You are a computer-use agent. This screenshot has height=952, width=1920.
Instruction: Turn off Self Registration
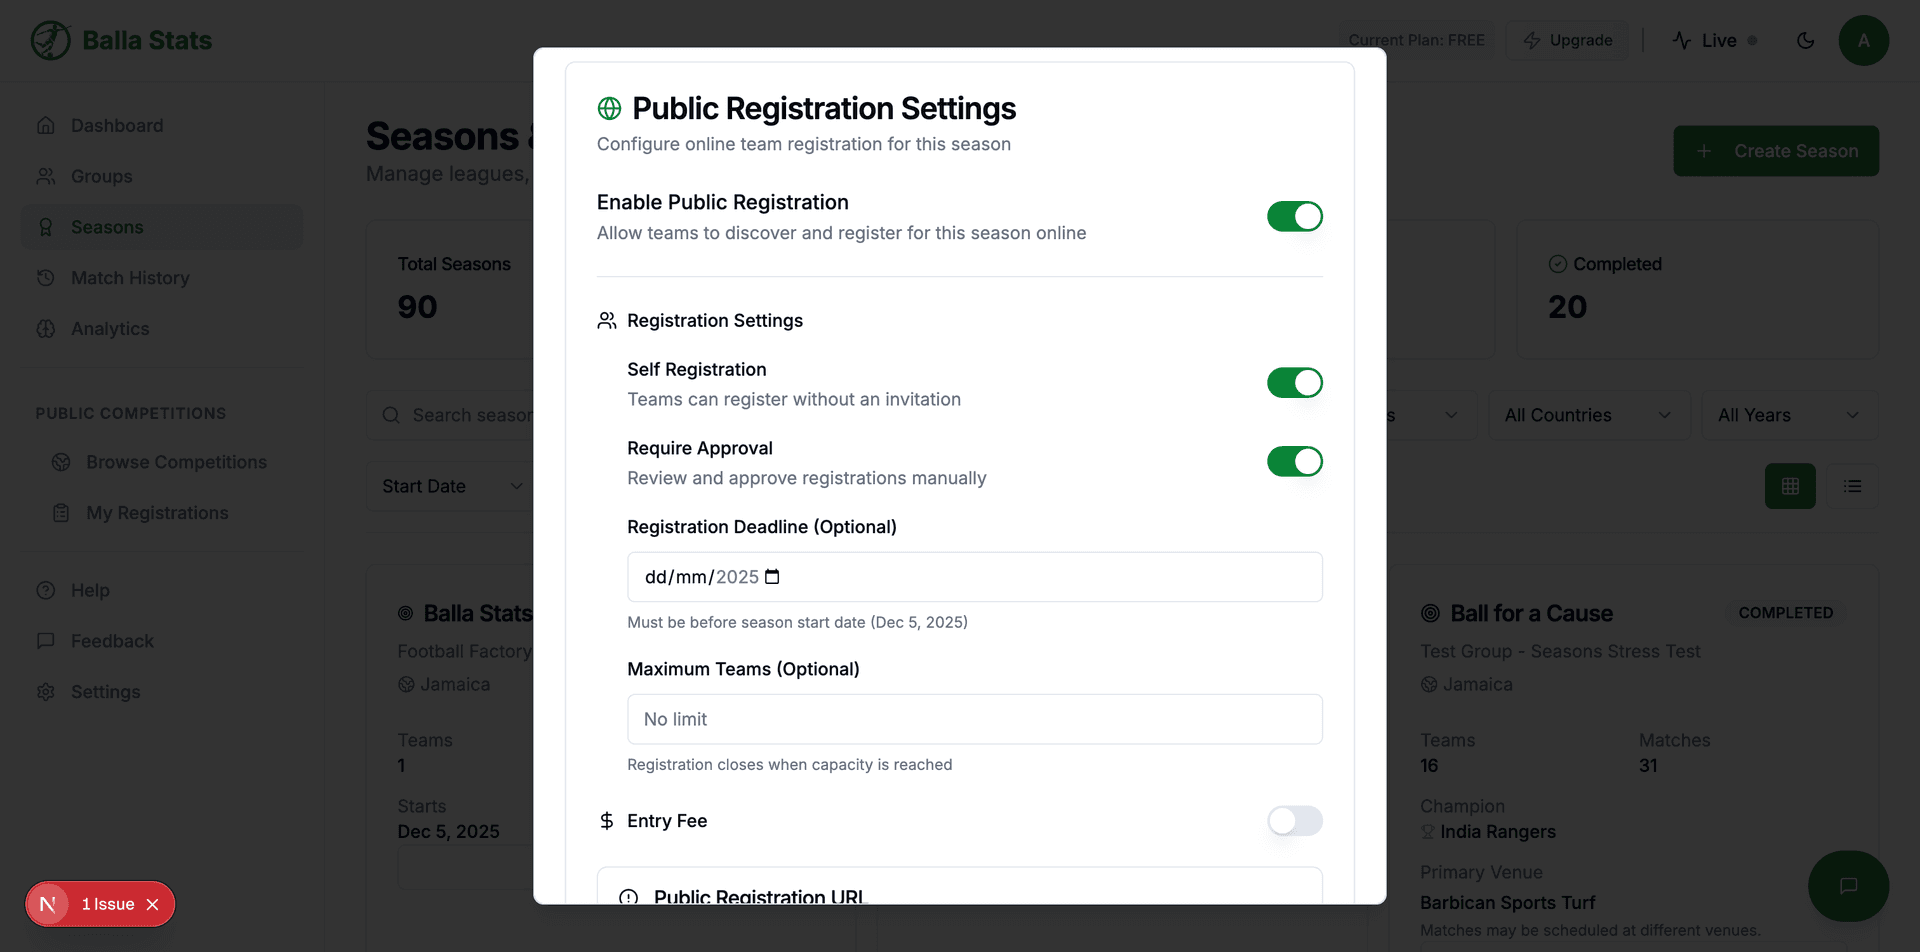coord(1295,382)
